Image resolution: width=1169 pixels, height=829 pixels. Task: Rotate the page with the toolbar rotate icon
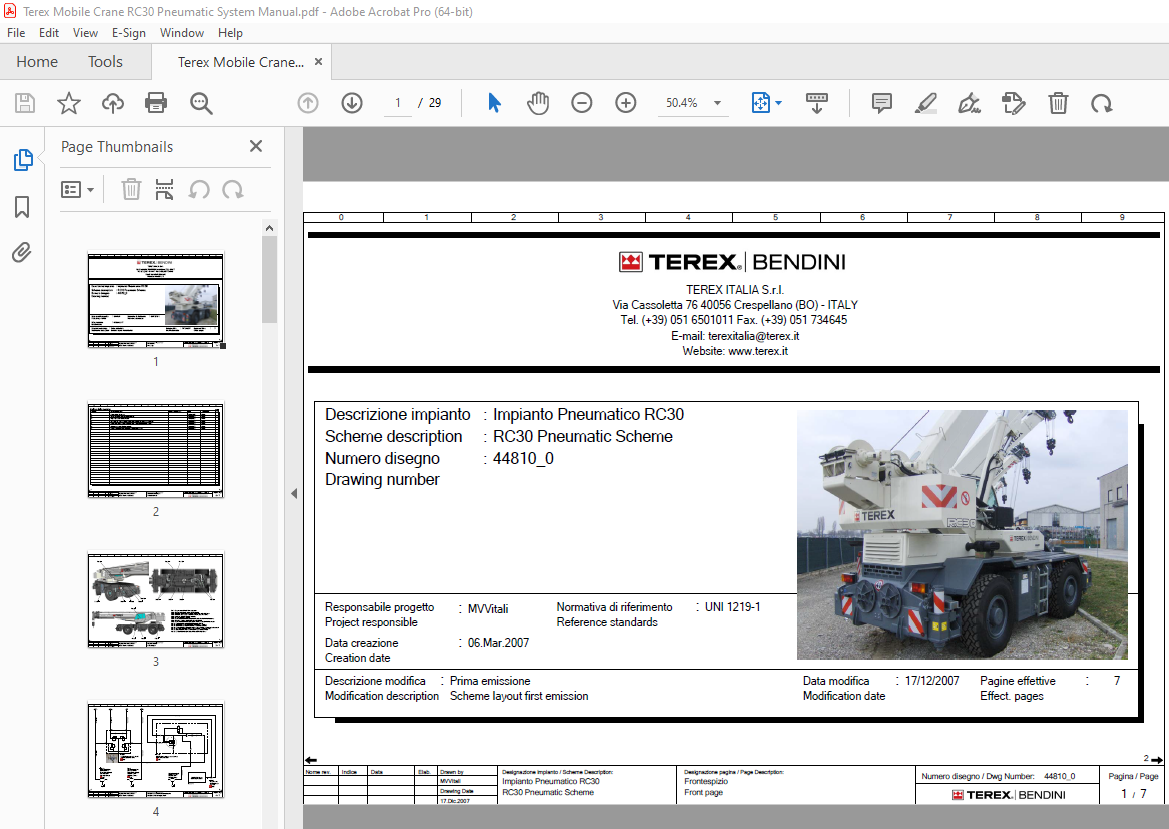1101,103
